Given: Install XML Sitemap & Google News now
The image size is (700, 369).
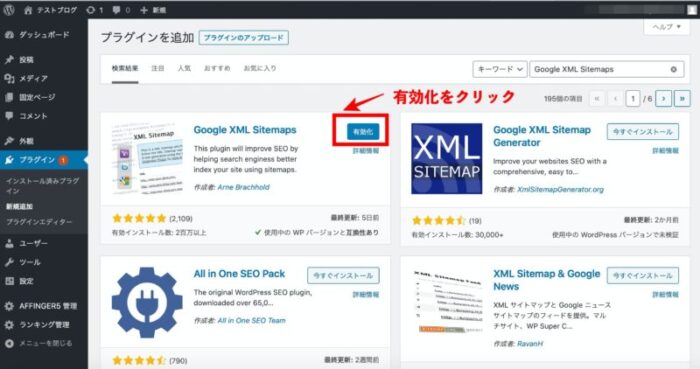Looking at the screenshot, I should [643, 275].
